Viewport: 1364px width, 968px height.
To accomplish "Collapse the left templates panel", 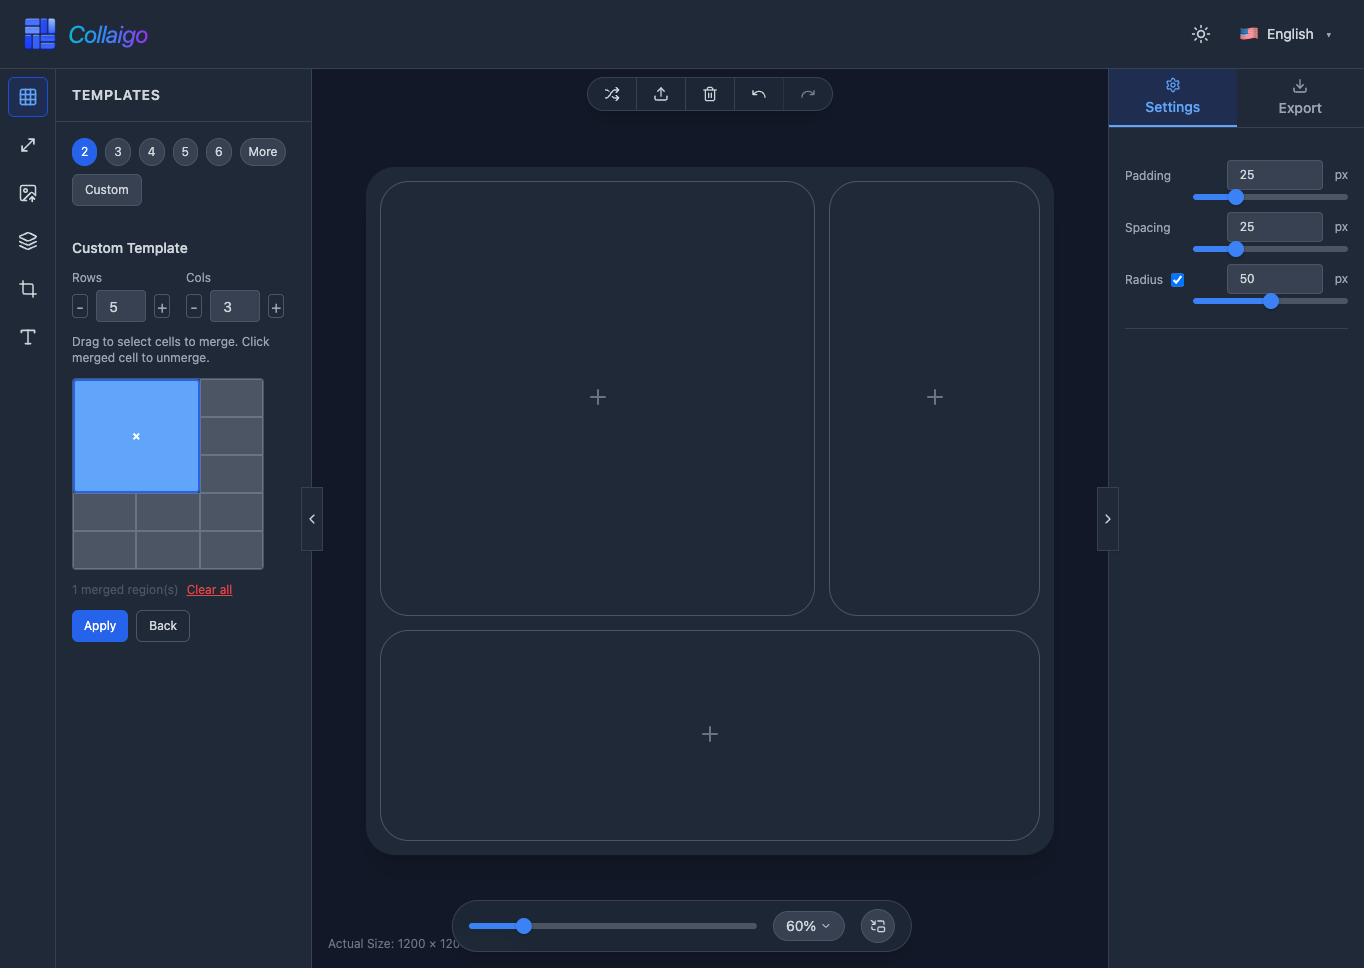I will pos(312,519).
